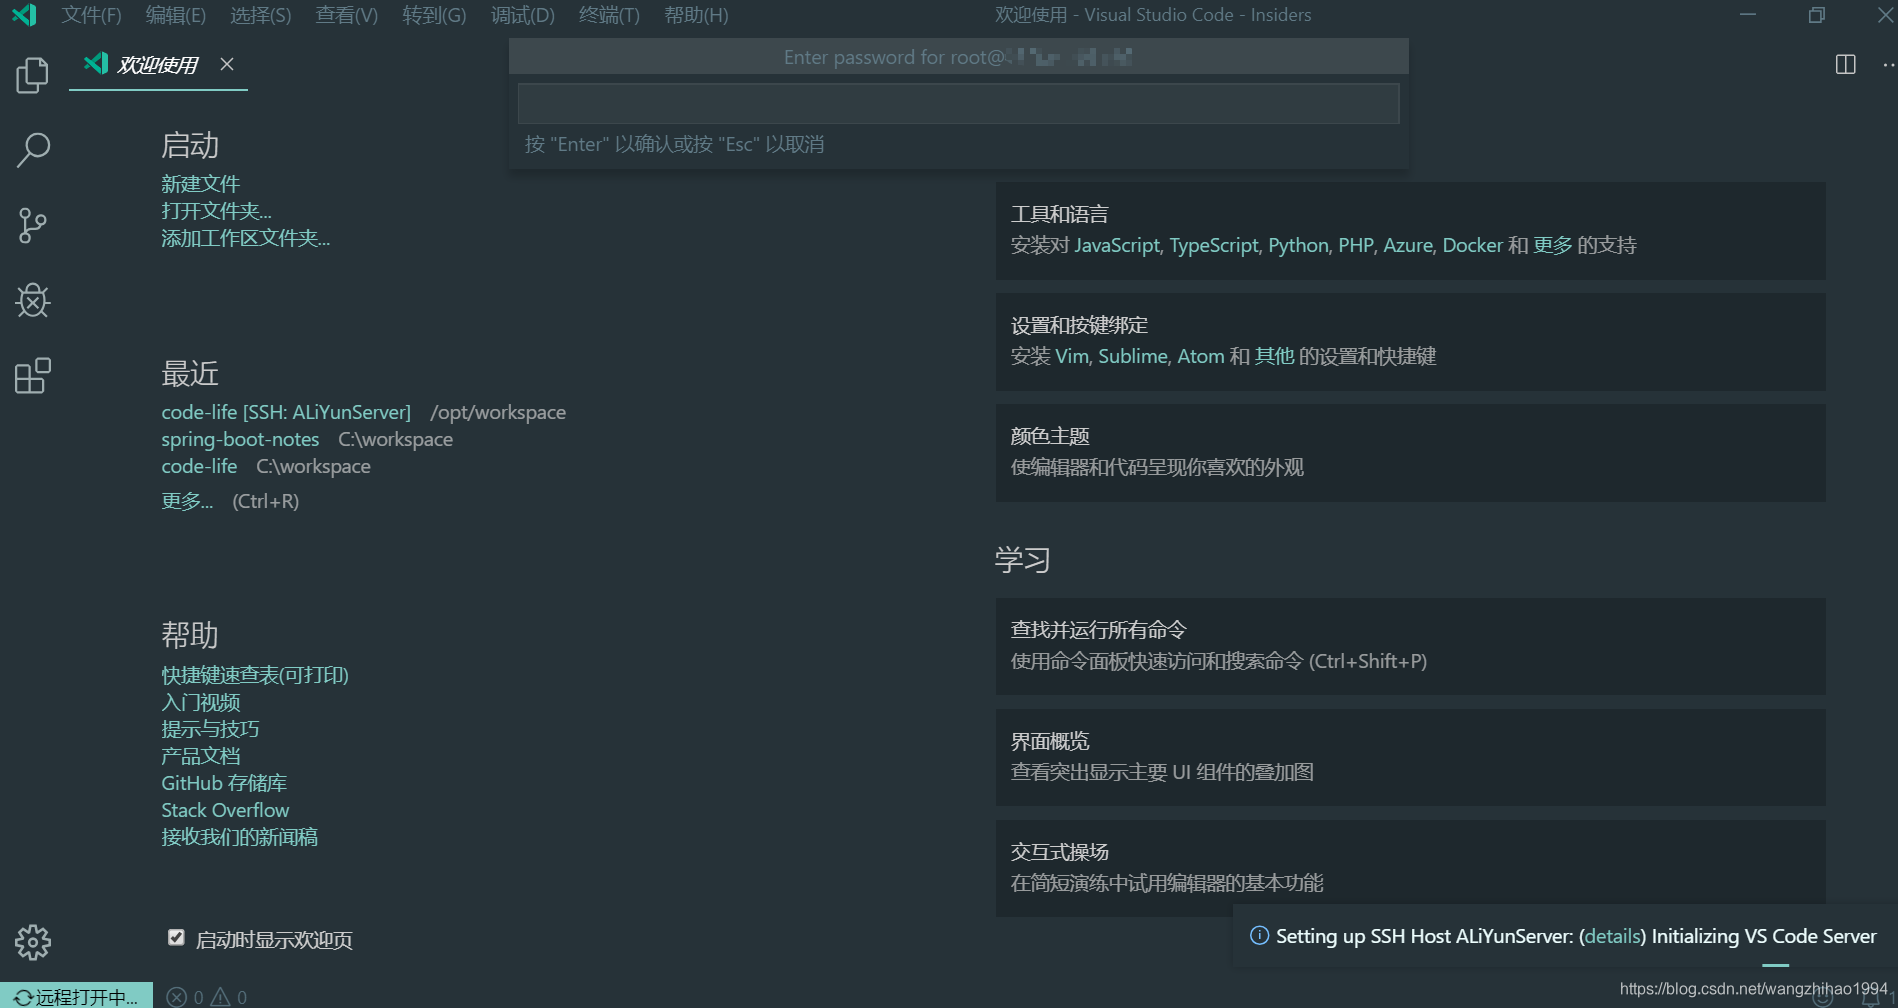Click the 打开文件夹... link
Image resolution: width=1898 pixels, height=1008 pixels.
click(216, 211)
